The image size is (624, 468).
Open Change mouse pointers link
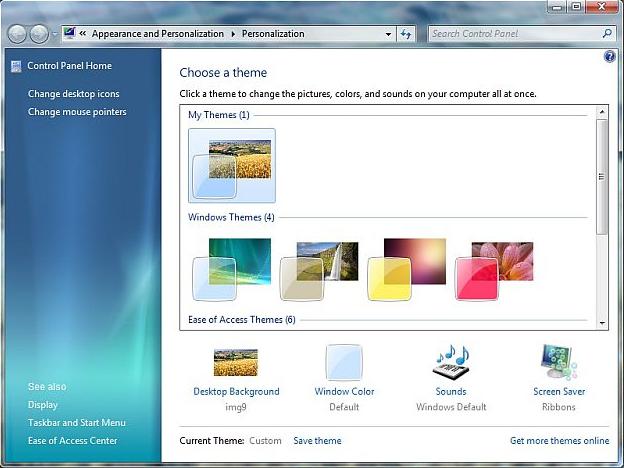(77, 112)
